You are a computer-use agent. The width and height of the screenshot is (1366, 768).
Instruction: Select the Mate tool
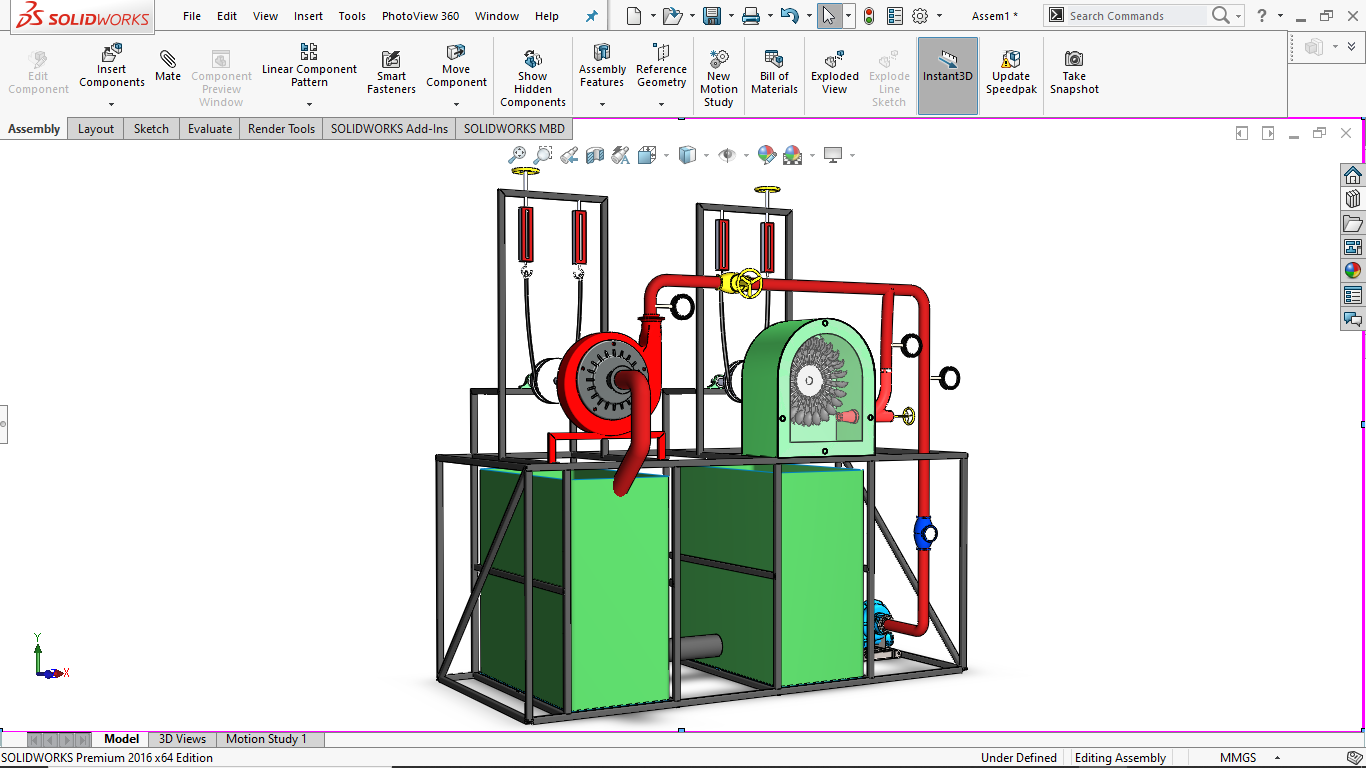(168, 67)
